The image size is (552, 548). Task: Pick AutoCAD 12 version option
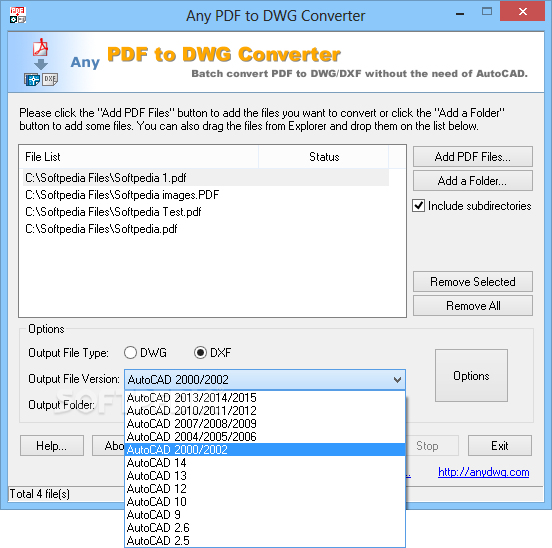[x=265, y=489]
